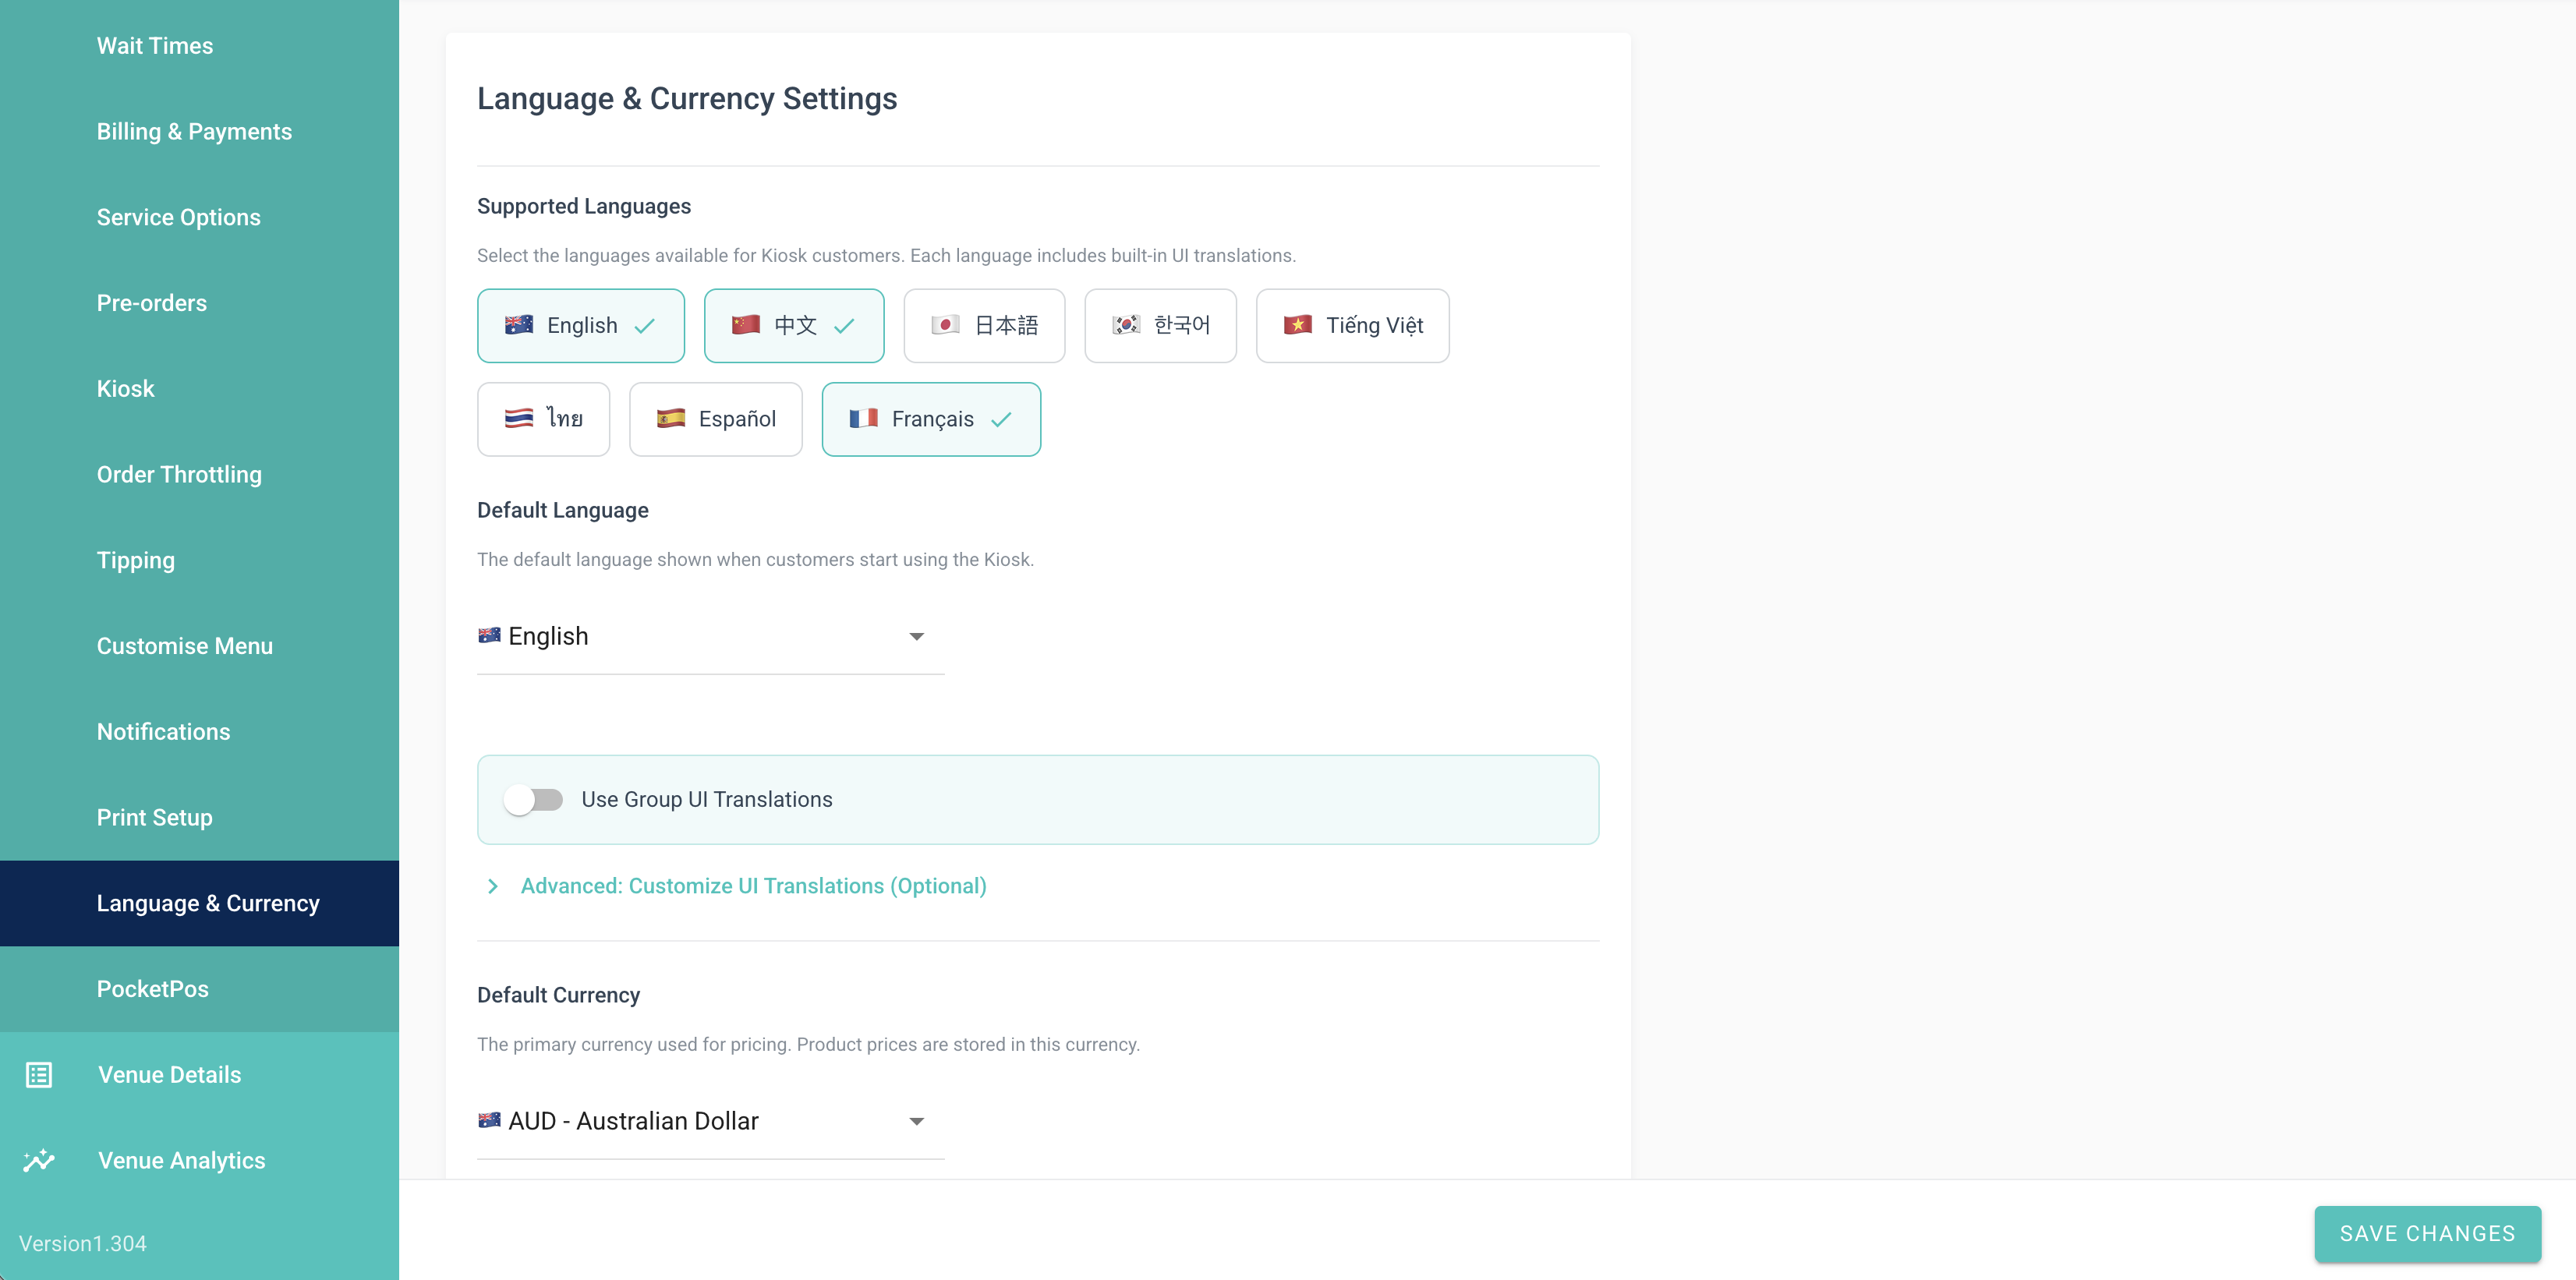Click the Japanese flag icon
Image resolution: width=2576 pixels, height=1280 pixels.
[945, 325]
